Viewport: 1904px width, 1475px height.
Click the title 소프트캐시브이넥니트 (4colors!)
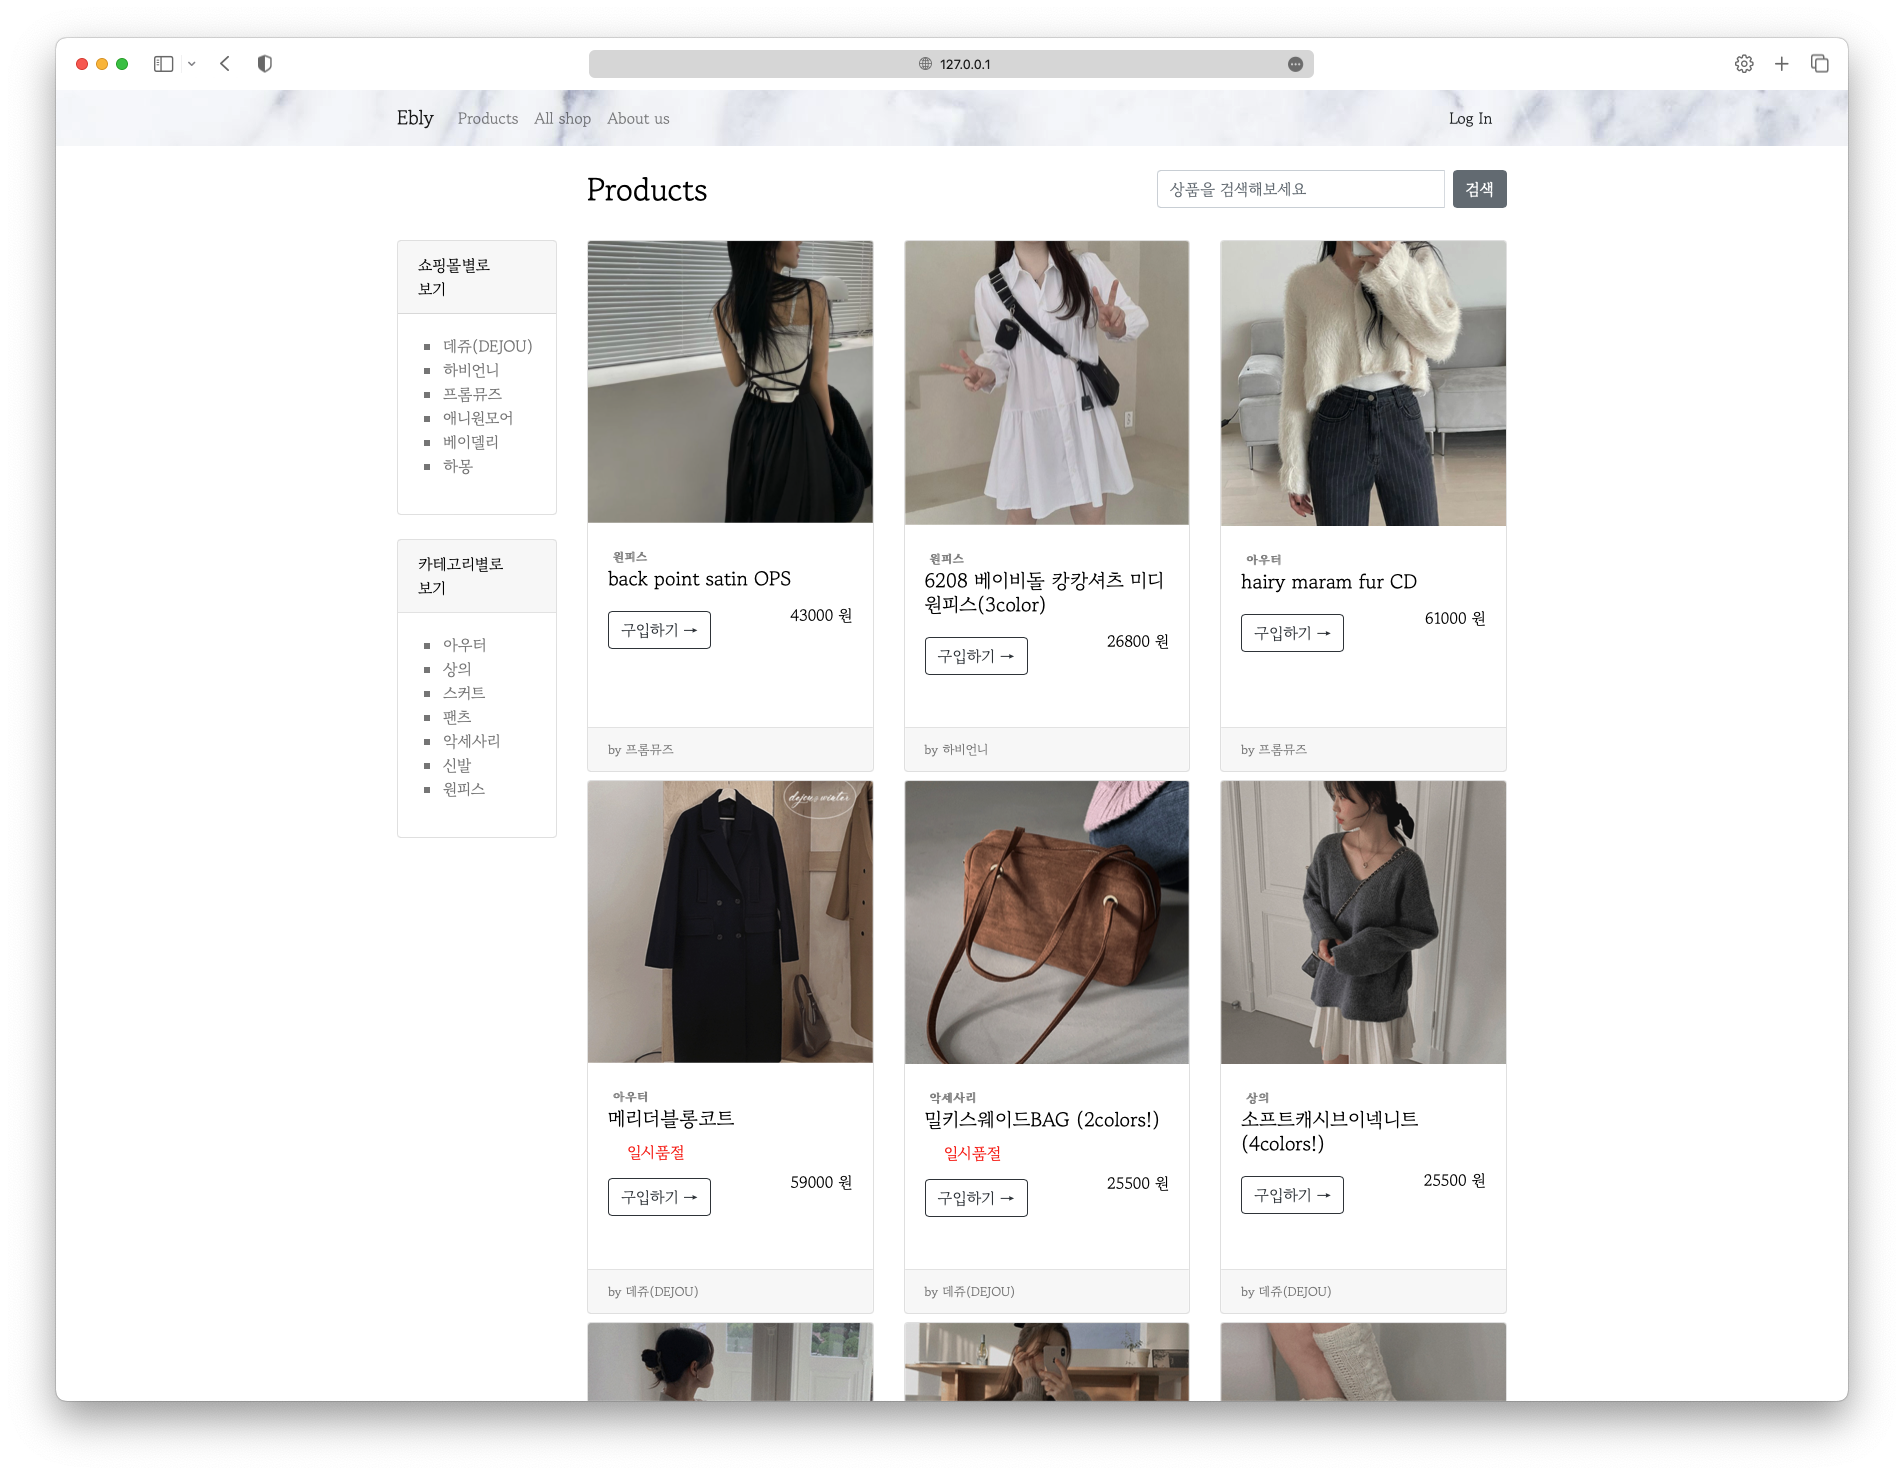[x=1330, y=1132]
